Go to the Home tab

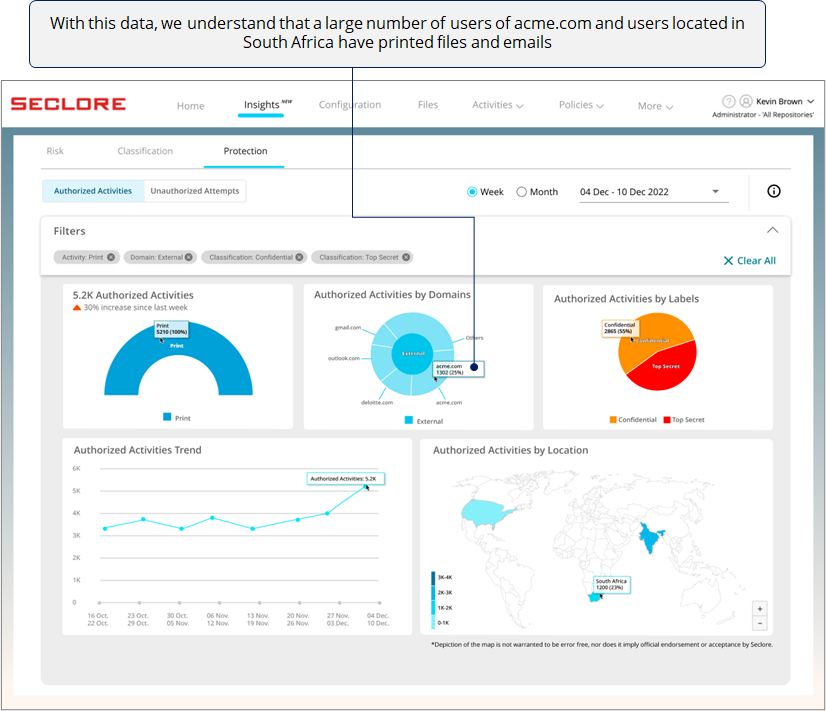(x=190, y=106)
